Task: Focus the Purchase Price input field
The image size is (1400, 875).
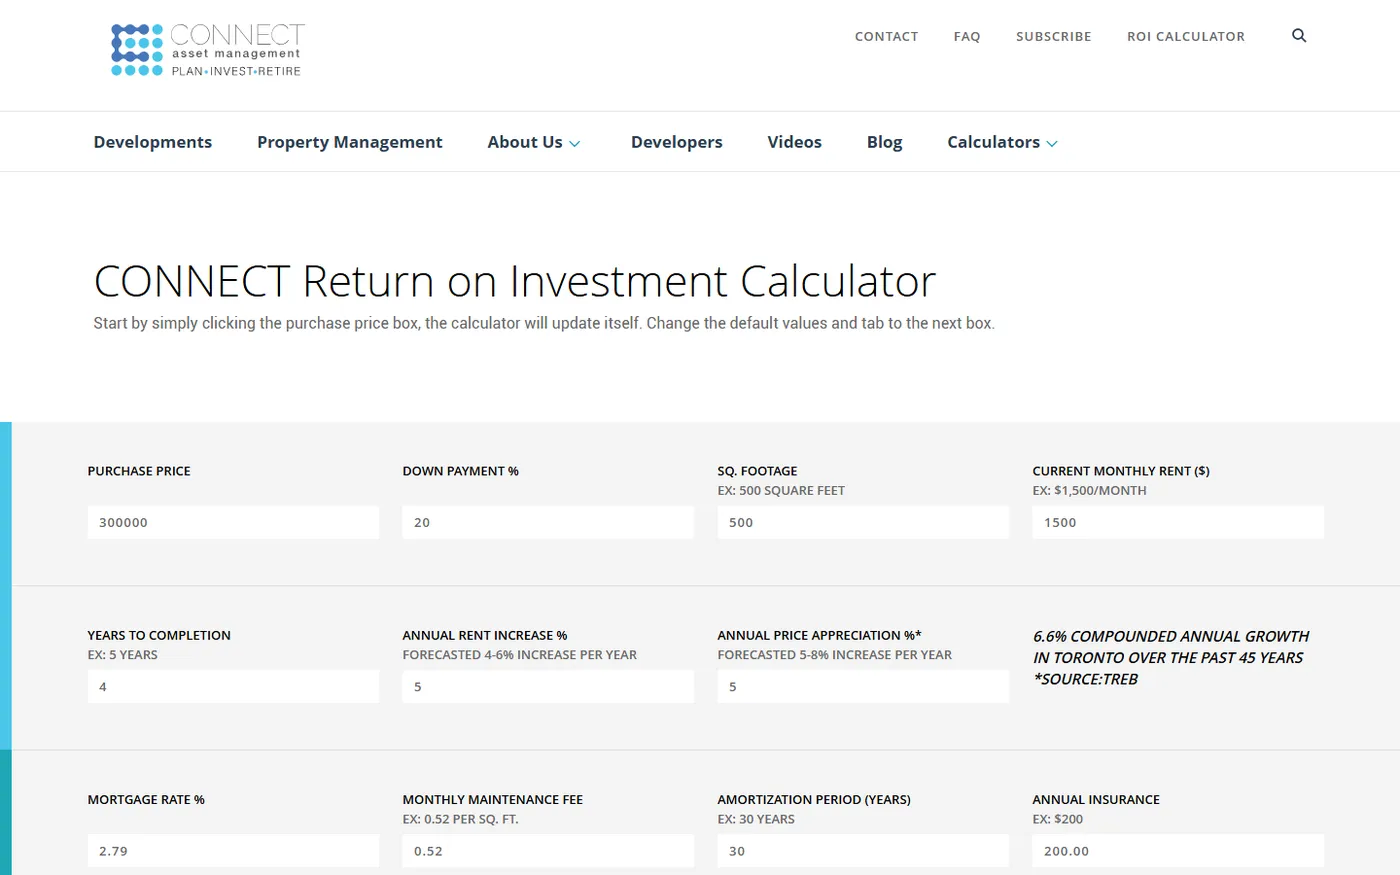Action: click(x=233, y=522)
